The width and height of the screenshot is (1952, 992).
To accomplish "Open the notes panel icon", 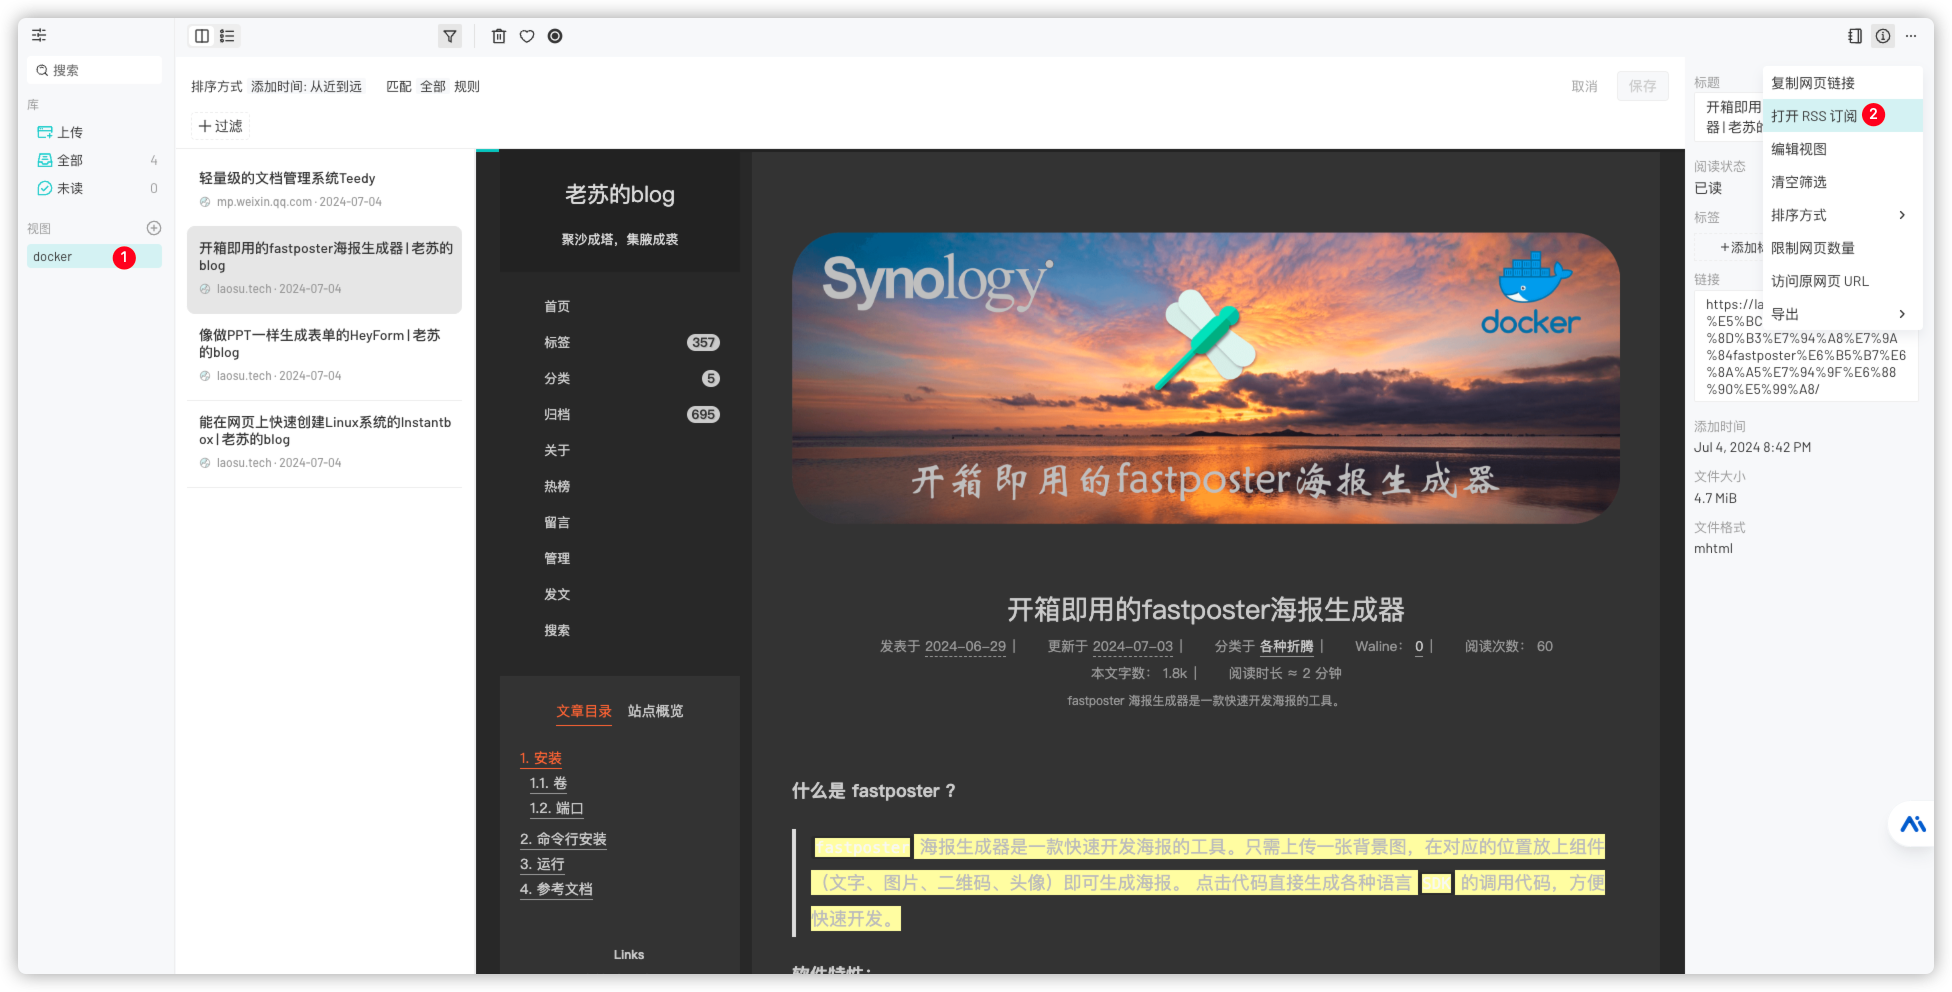I will pos(1855,36).
